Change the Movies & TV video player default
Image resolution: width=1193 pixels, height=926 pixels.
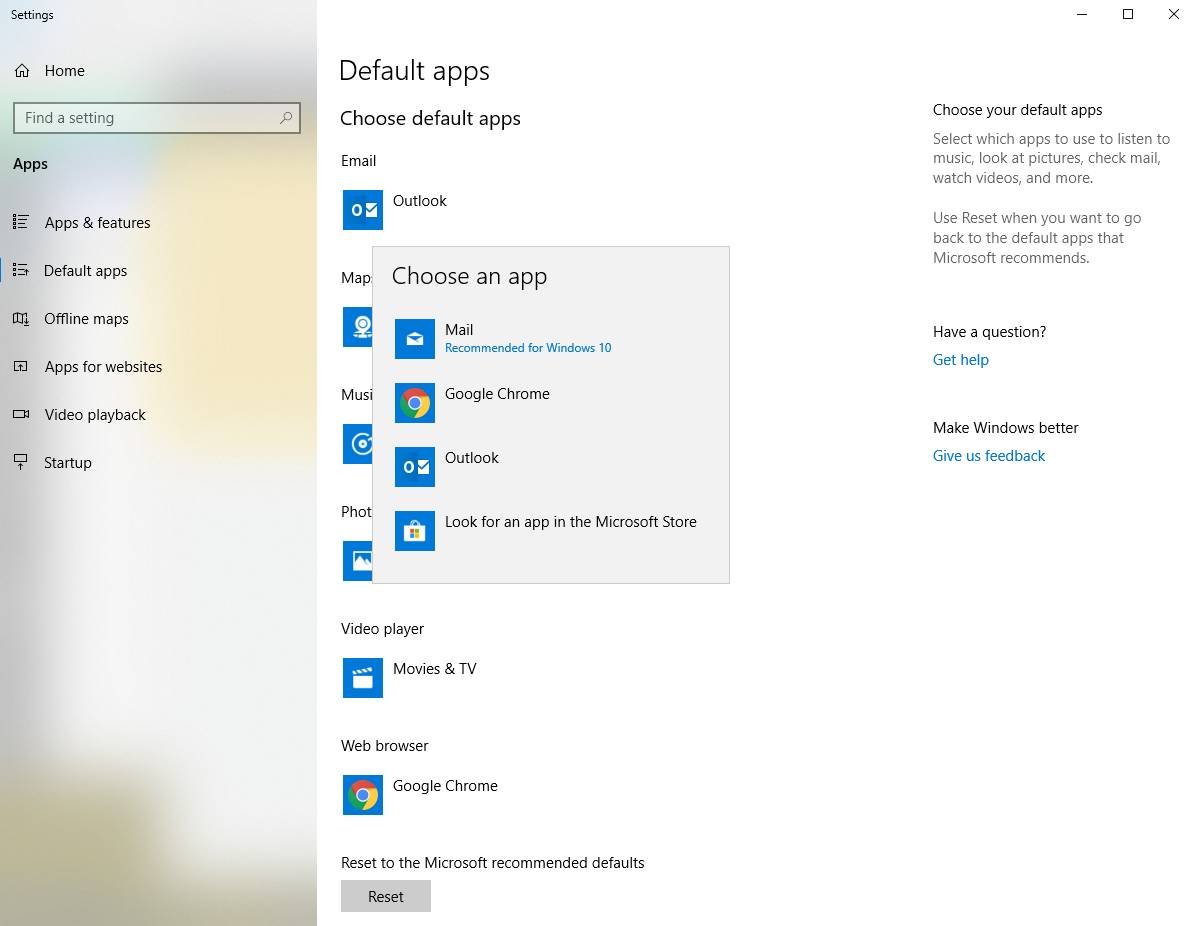tap(435, 669)
